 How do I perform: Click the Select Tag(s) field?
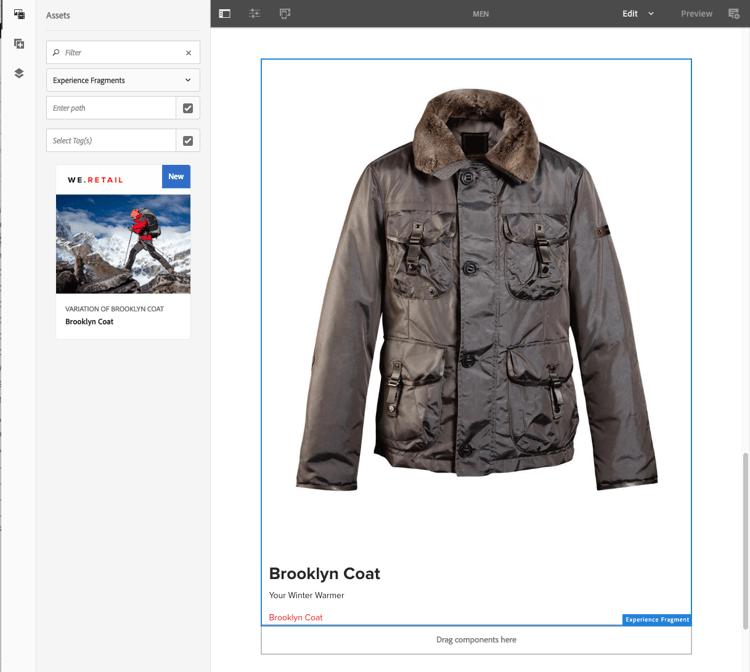[111, 141]
